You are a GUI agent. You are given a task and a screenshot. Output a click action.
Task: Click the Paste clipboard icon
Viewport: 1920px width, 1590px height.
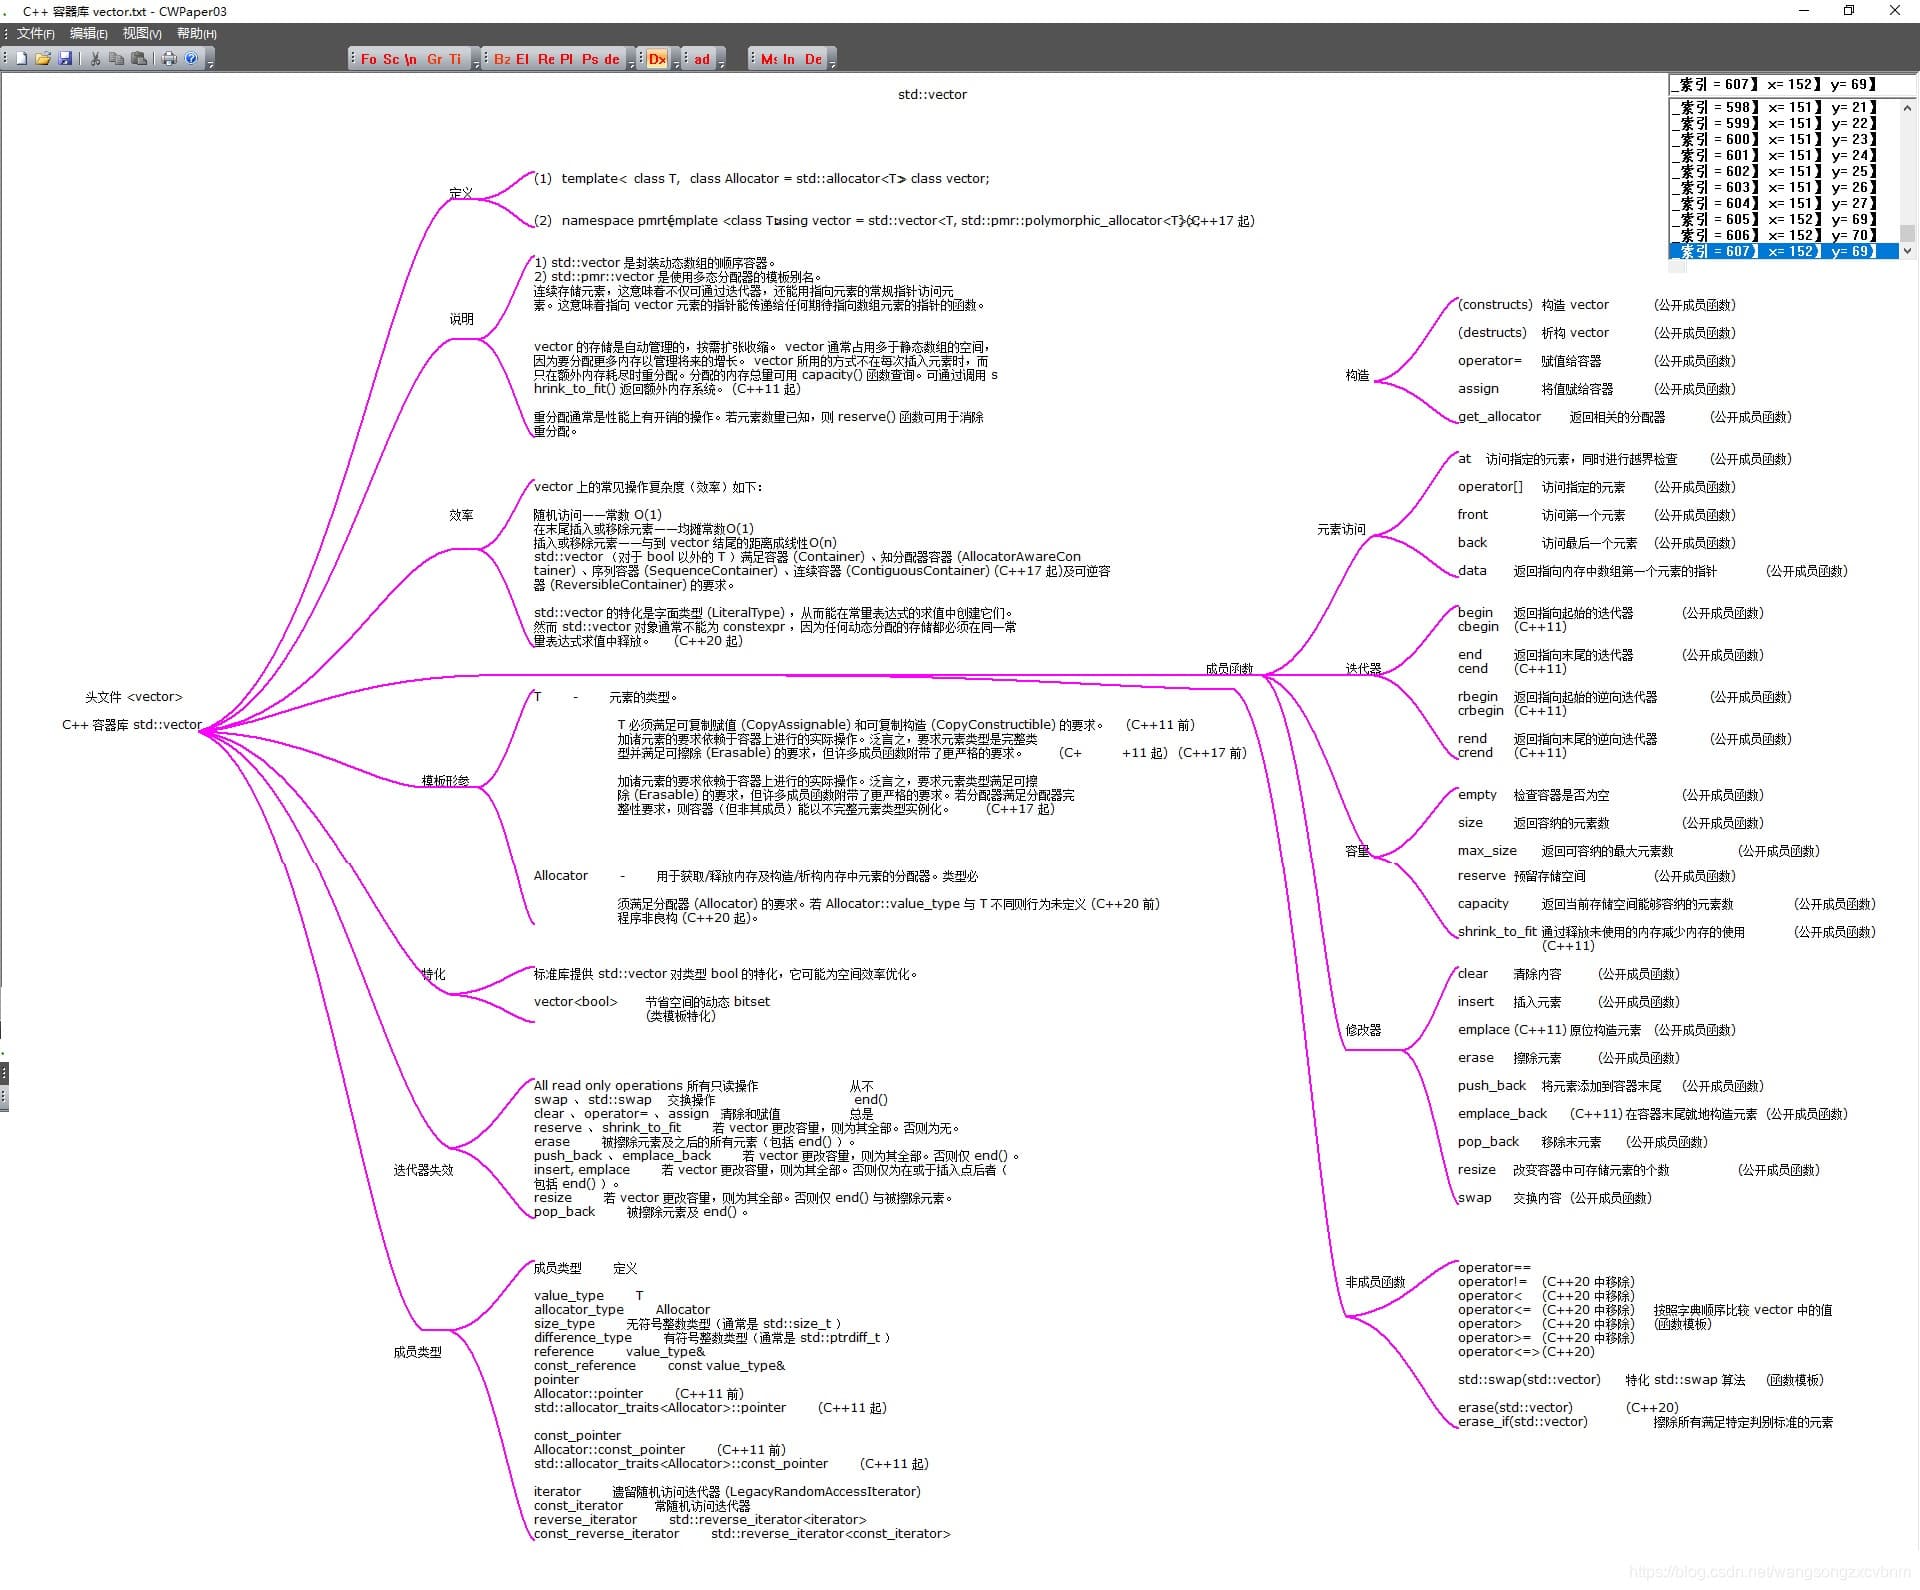(x=139, y=59)
